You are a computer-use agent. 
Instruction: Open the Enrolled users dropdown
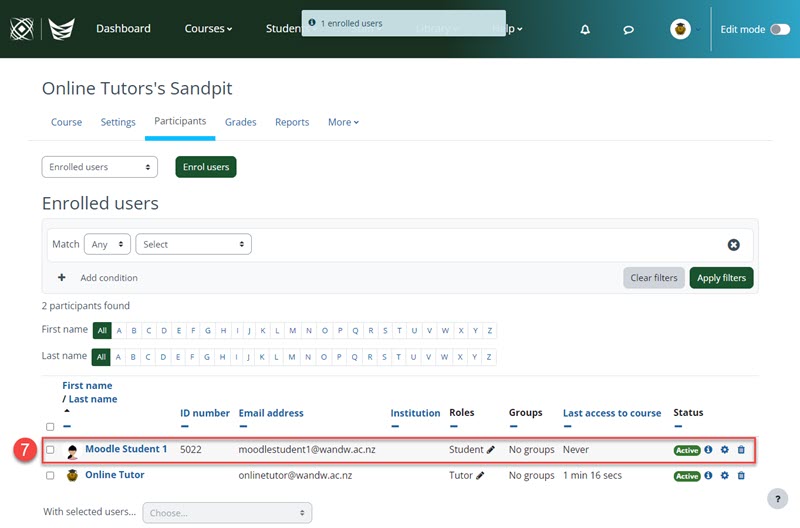pyautogui.click(x=99, y=167)
